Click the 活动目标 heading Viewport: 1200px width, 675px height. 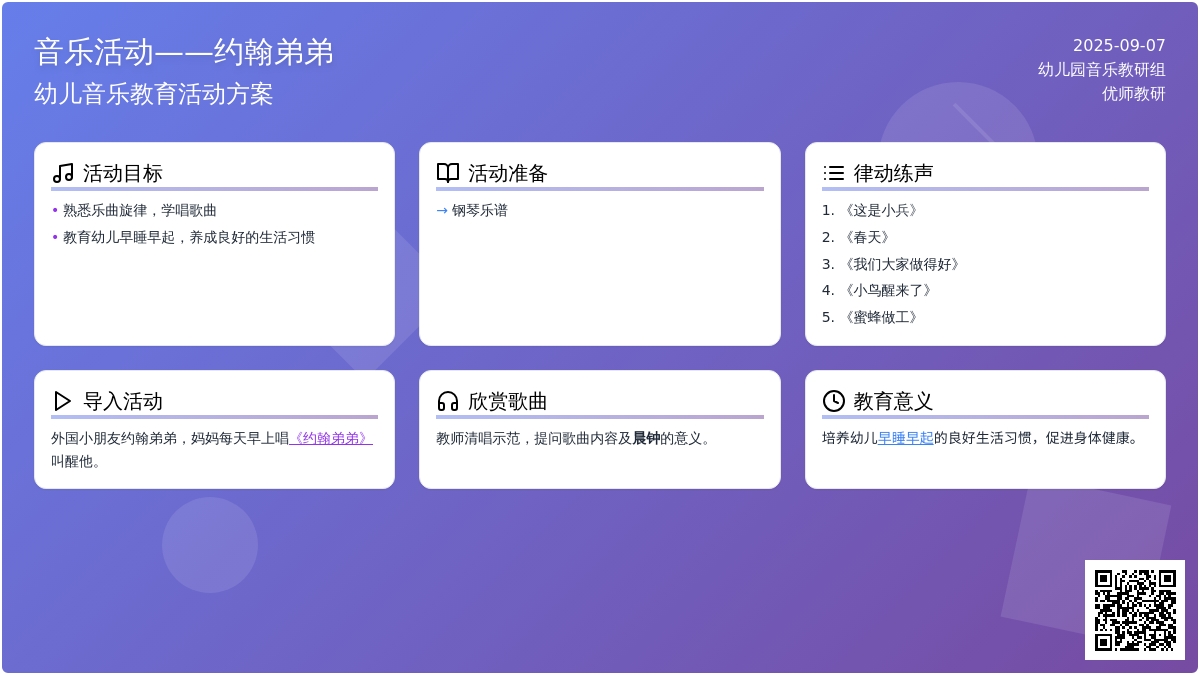click(123, 173)
